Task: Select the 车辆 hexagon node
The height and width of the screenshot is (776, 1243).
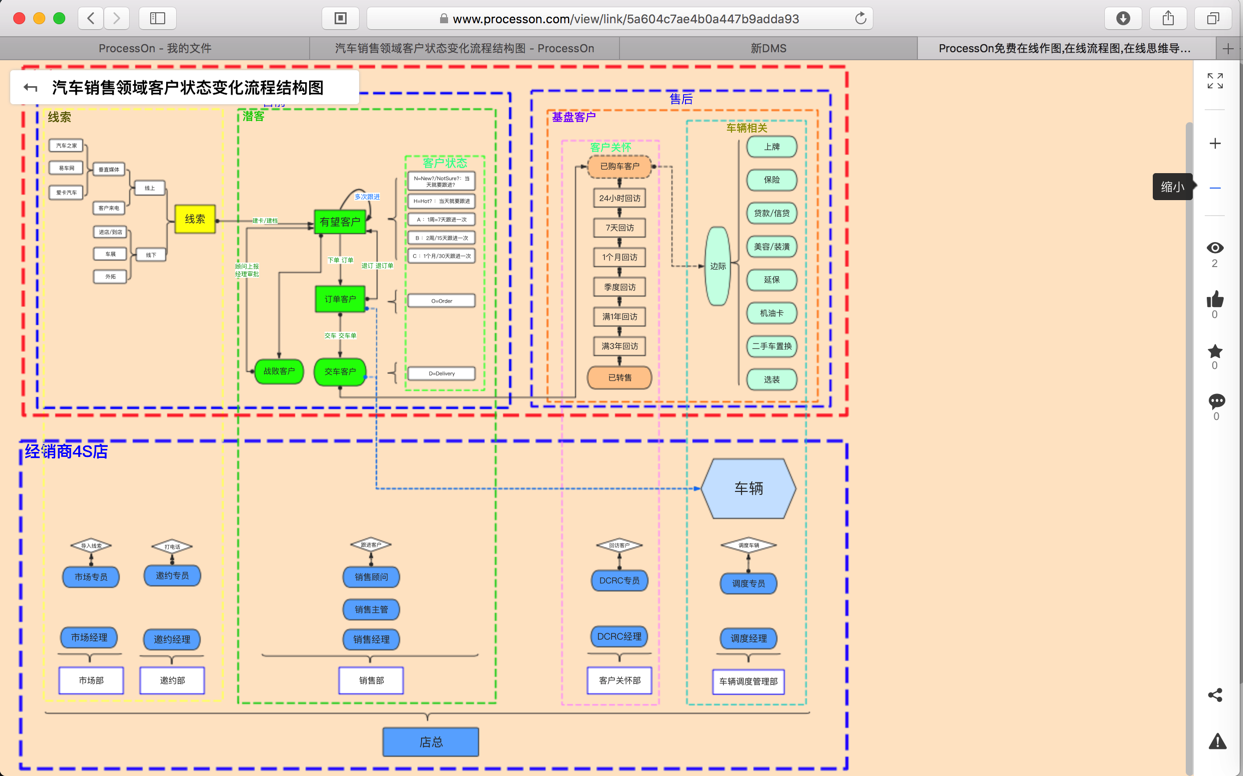Action: pos(749,489)
